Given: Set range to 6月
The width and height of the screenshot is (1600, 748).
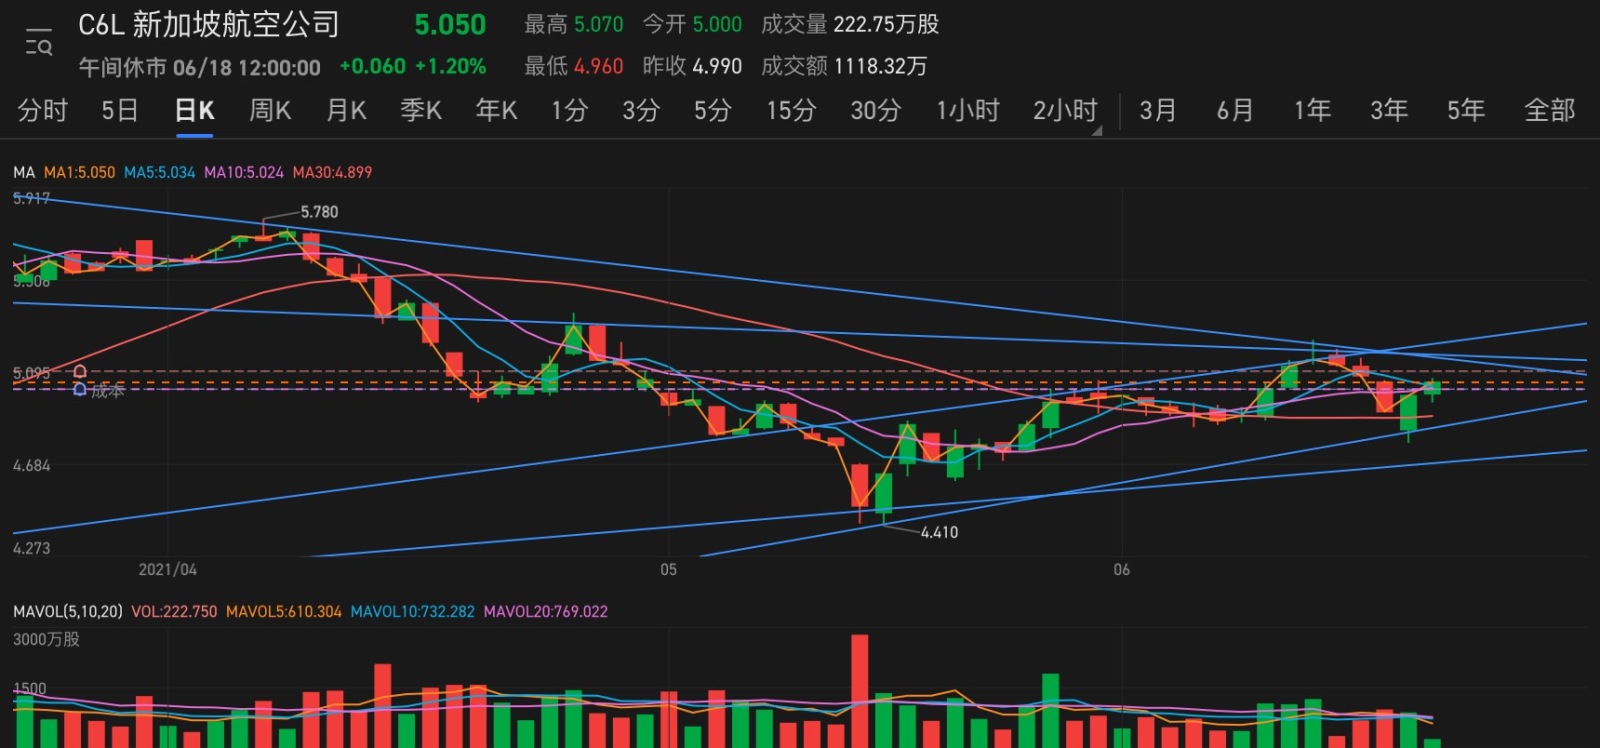Looking at the screenshot, I should click(1235, 110).
